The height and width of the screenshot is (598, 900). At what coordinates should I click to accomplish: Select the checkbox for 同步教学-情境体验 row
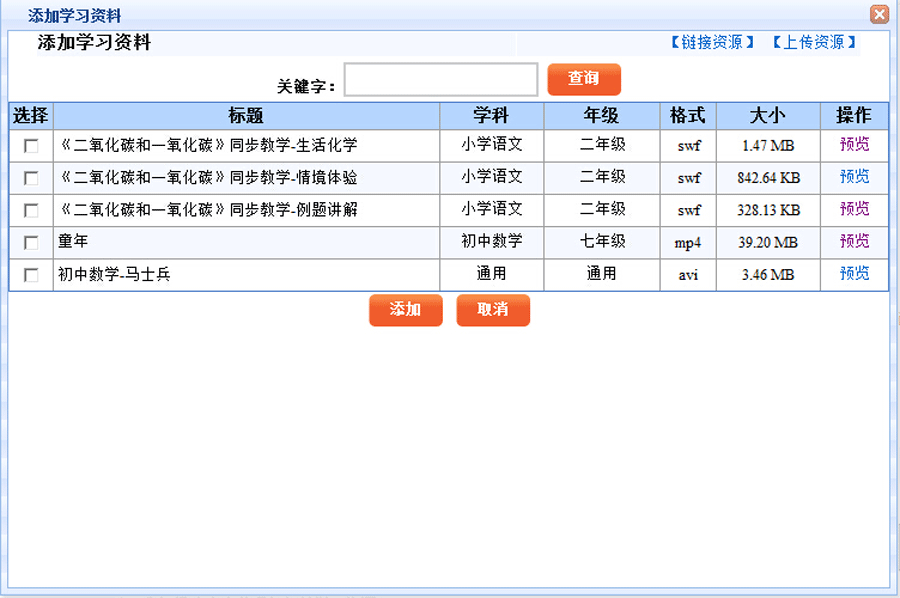31,178
